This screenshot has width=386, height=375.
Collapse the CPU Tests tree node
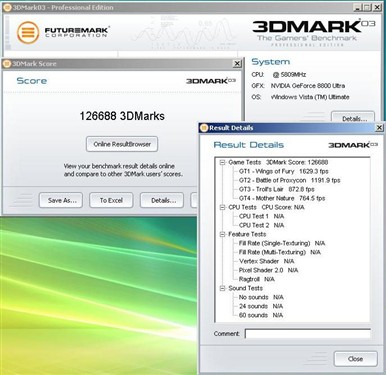coord(222,208)
